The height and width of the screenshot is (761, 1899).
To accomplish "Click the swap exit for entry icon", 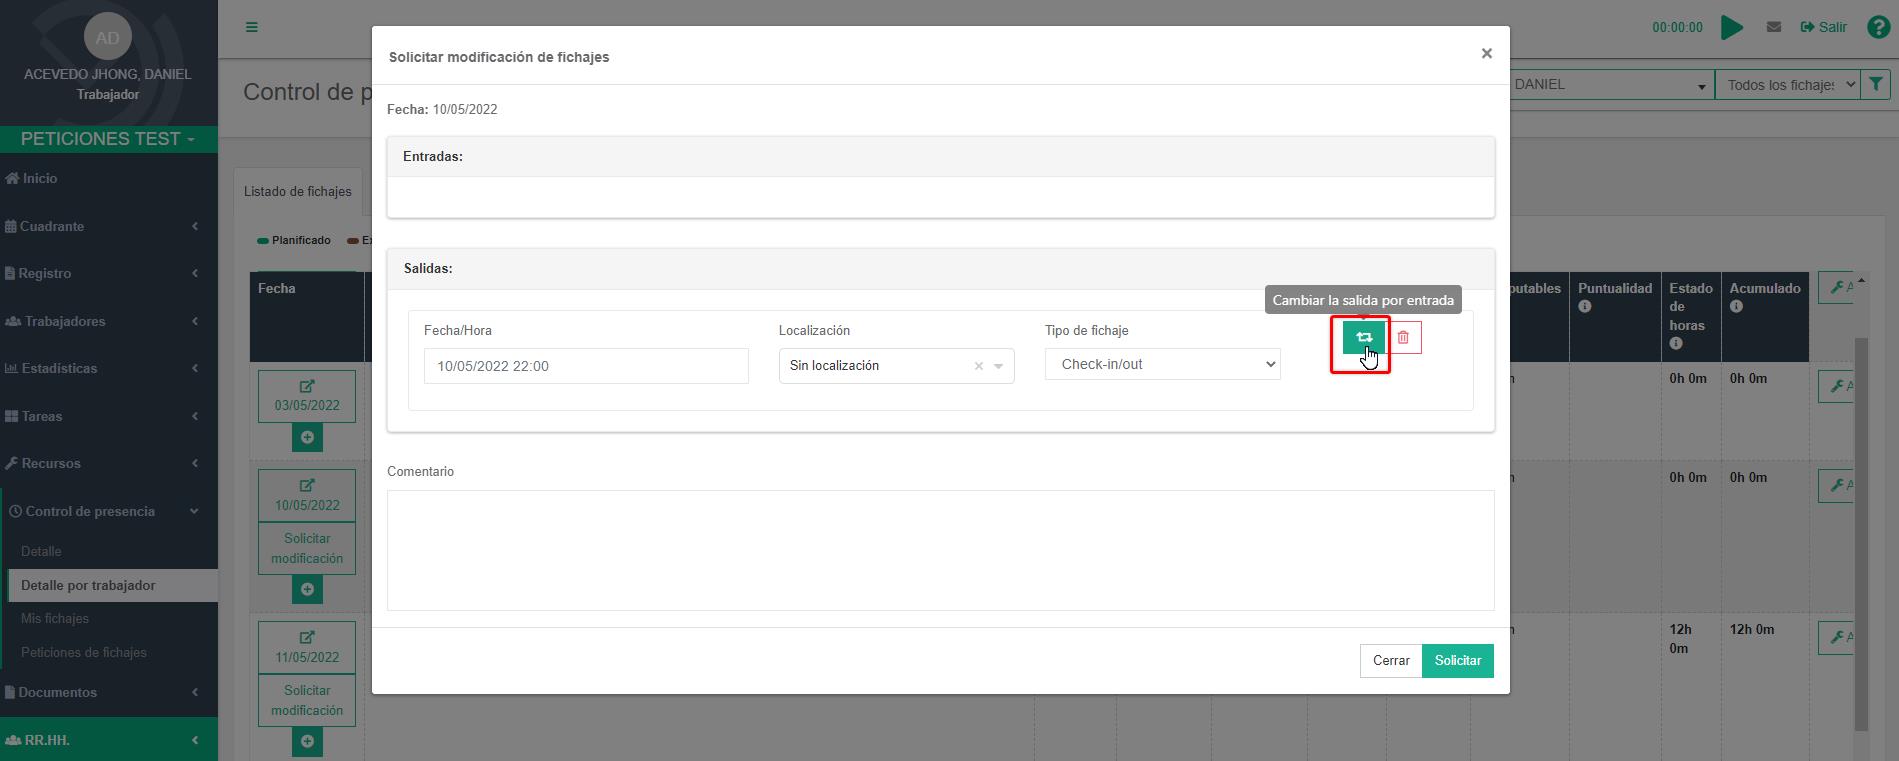I will tap(1363, 338).
